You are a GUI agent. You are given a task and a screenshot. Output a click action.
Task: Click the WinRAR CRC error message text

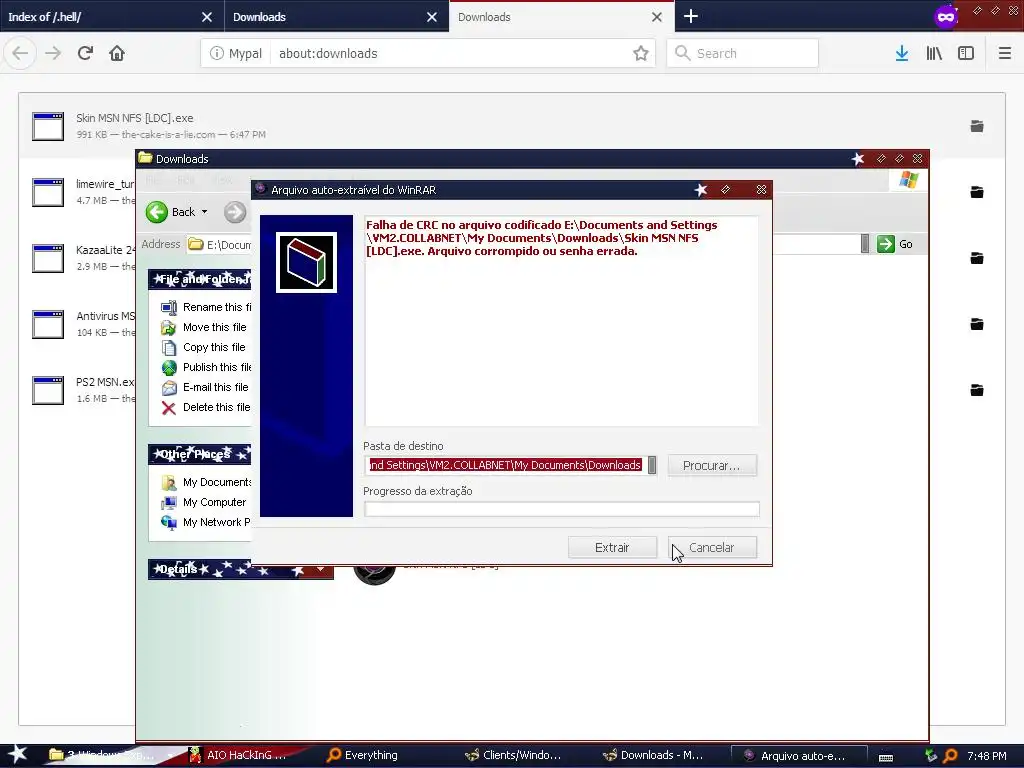pyautogui.click(x=542, y=238)
